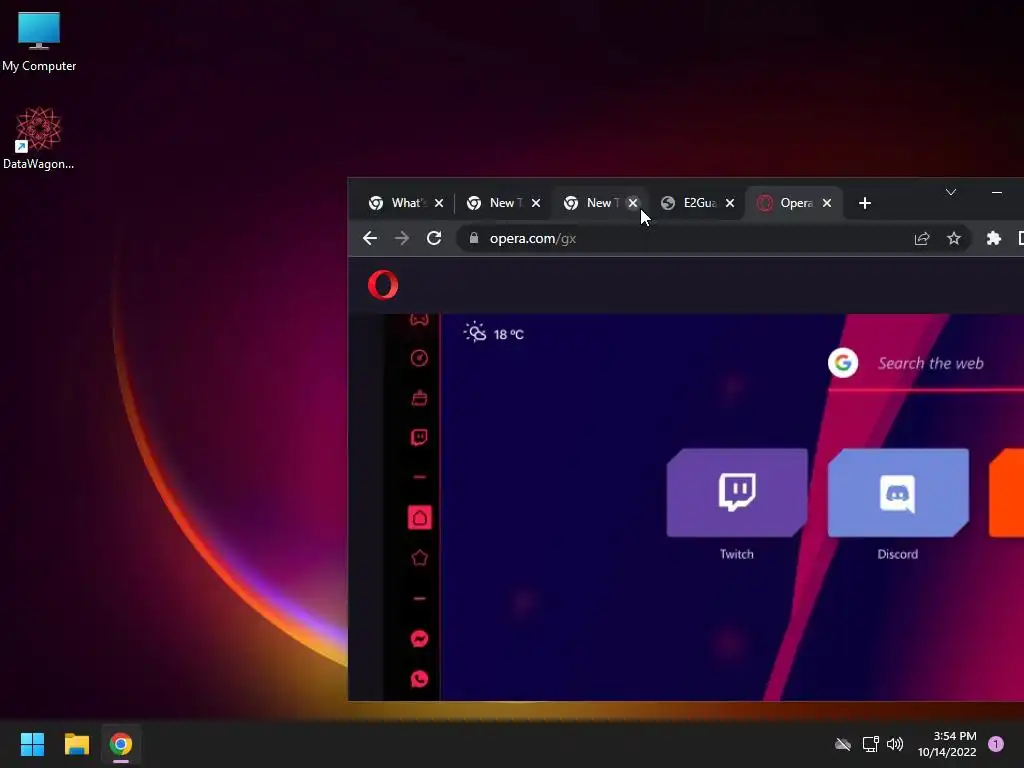This screenshot has height=768, width=1024.
Task: Expand the tab search dropdown
Action: coord(951,192)
